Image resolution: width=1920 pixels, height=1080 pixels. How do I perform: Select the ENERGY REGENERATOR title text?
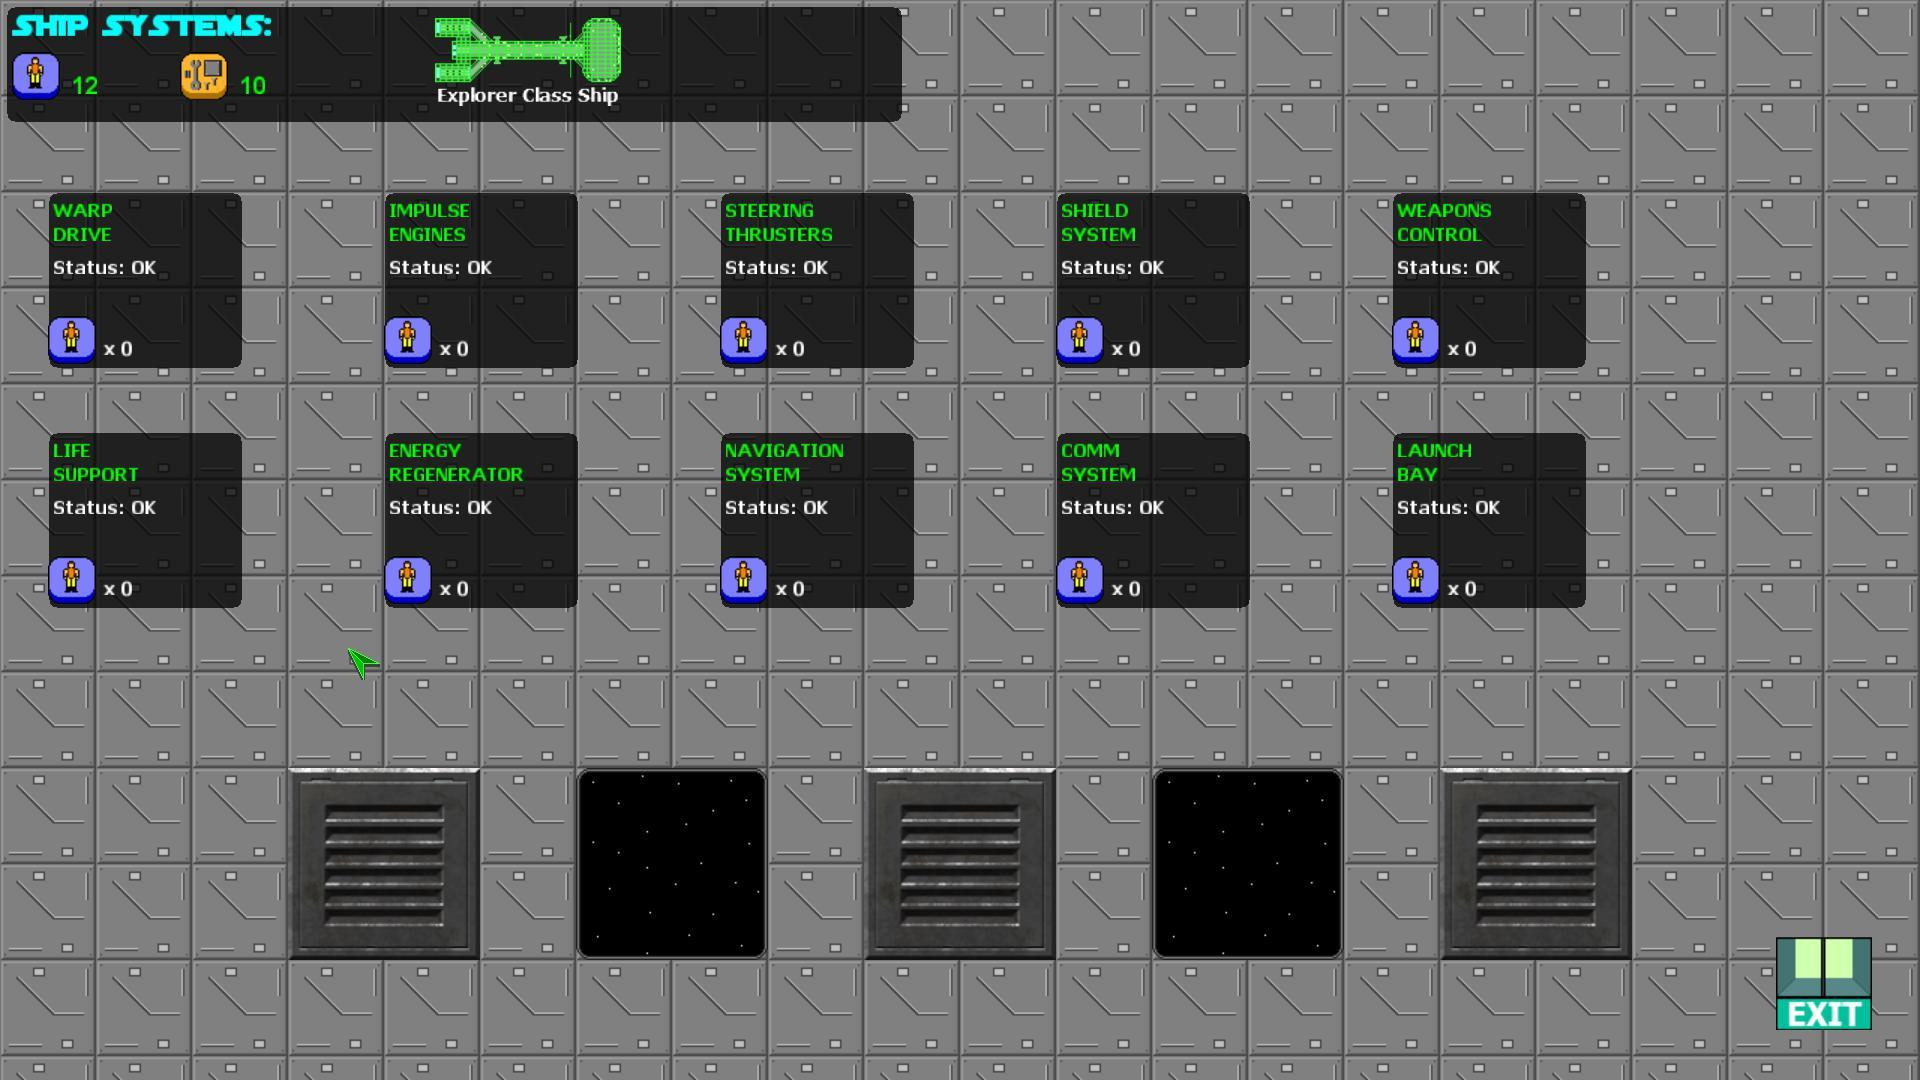click(x=456, y=462)
